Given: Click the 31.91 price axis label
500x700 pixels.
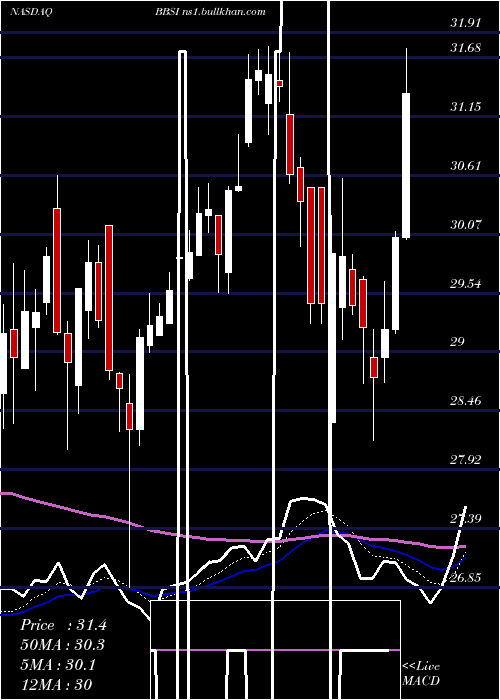Looking at the screenshot, I should tap(466, 23).
